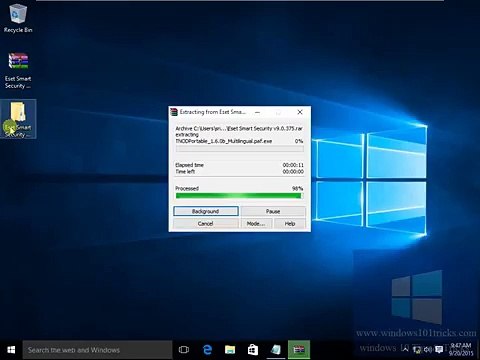This screenshot has width=480, height=360.
Task: Click the current file progress bar at 0%
Action: click(240, 149)
